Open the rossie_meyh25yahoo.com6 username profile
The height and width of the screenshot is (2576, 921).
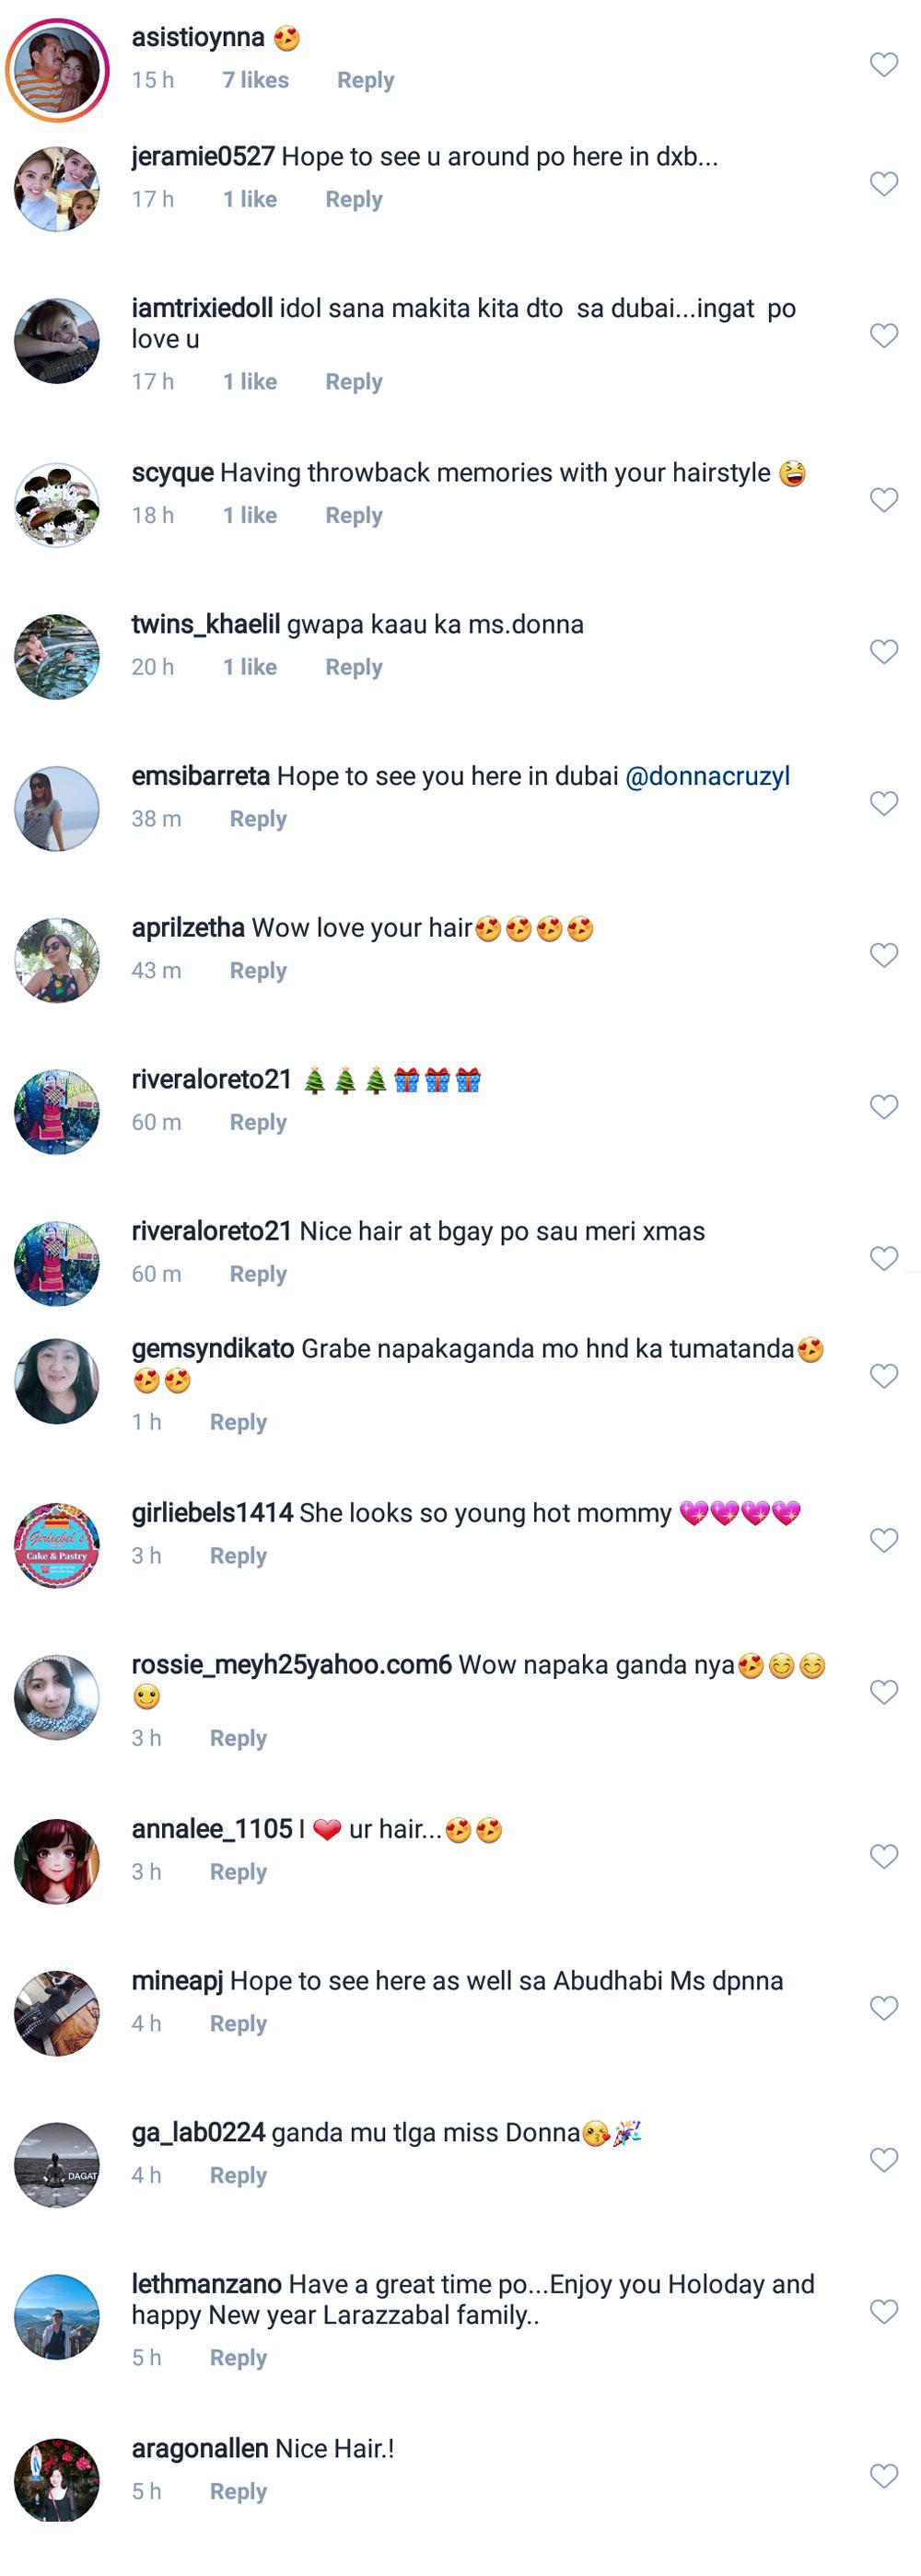tap(291, 1665)
